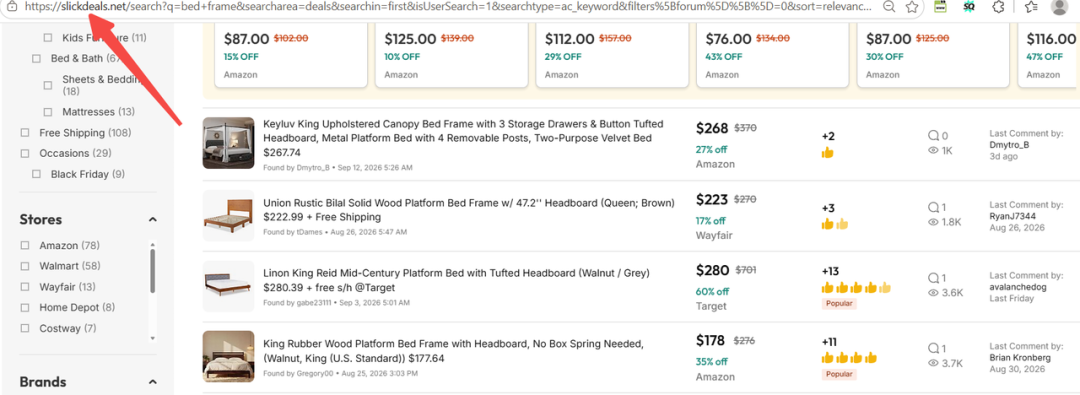The width and height of the screenshot is (1080, 395).
Task: Filter by Walmart store checkbox
Action: (25, 265)
